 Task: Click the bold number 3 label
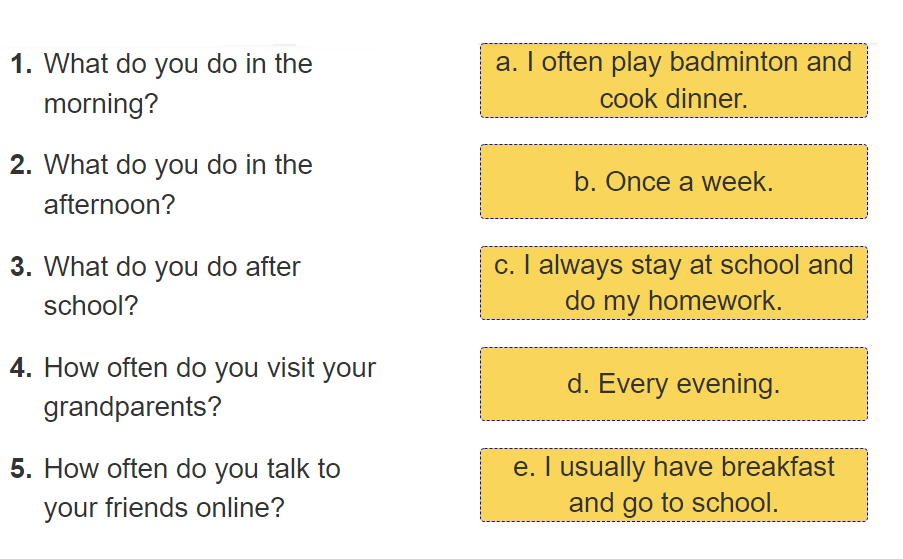[x=22, y=267]
